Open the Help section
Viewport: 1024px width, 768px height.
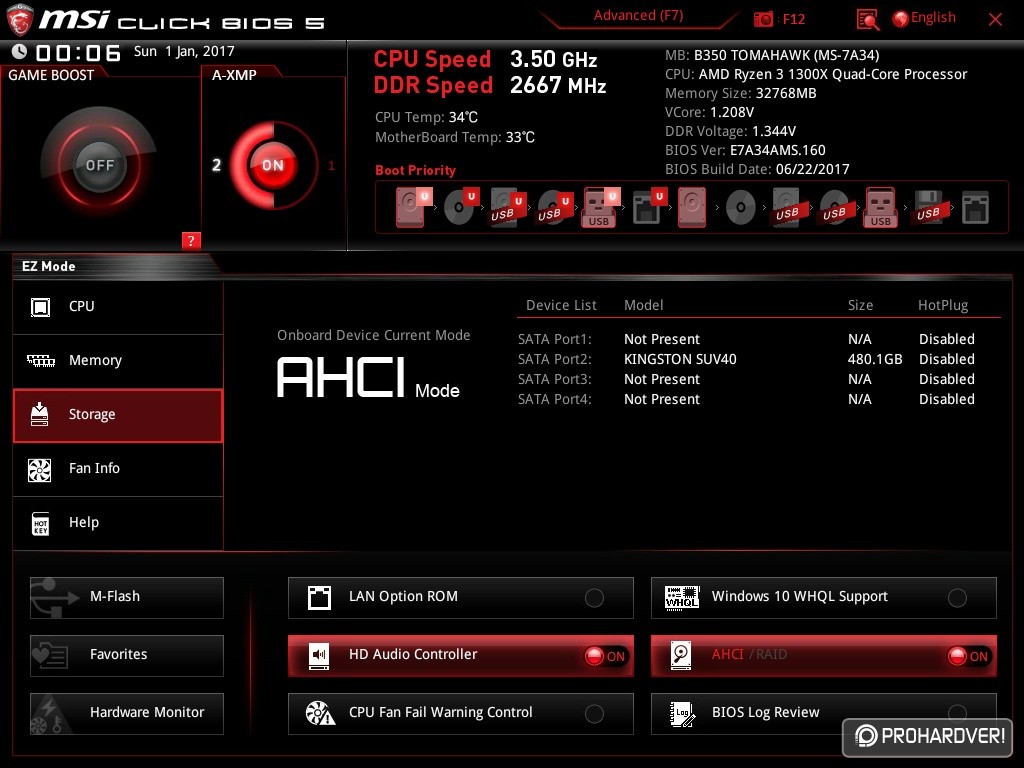[x=118, y=523]
